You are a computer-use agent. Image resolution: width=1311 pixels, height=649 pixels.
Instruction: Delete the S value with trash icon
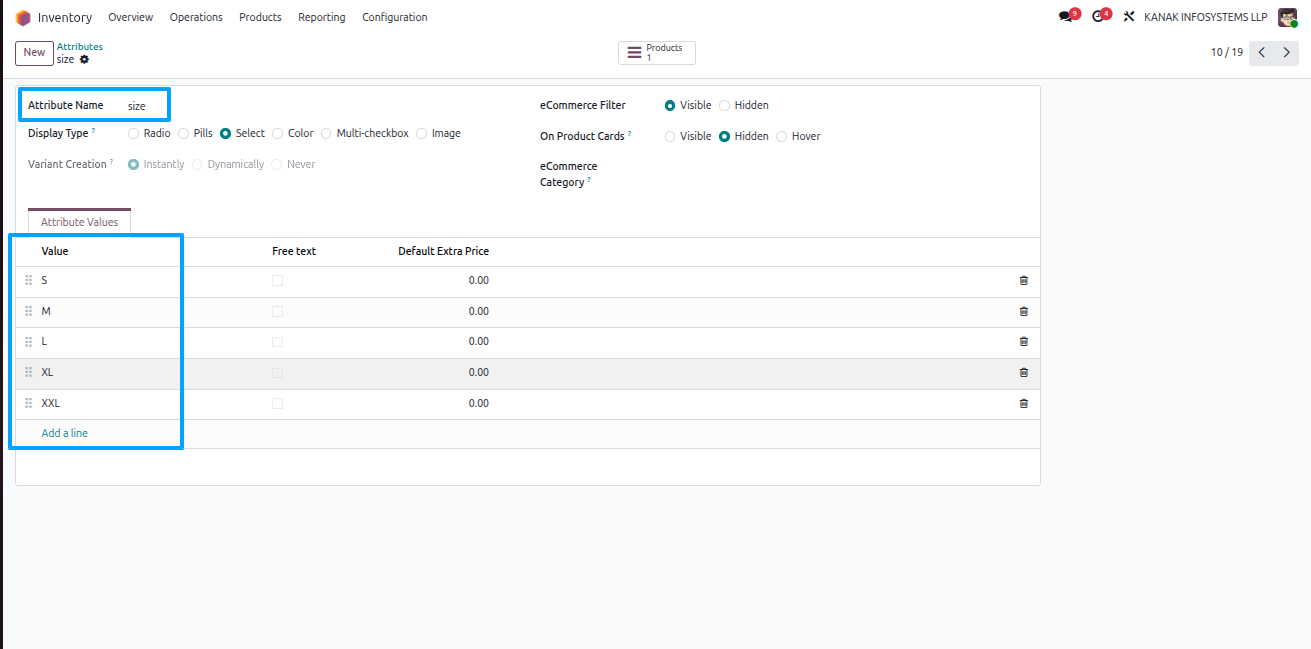1023,281
